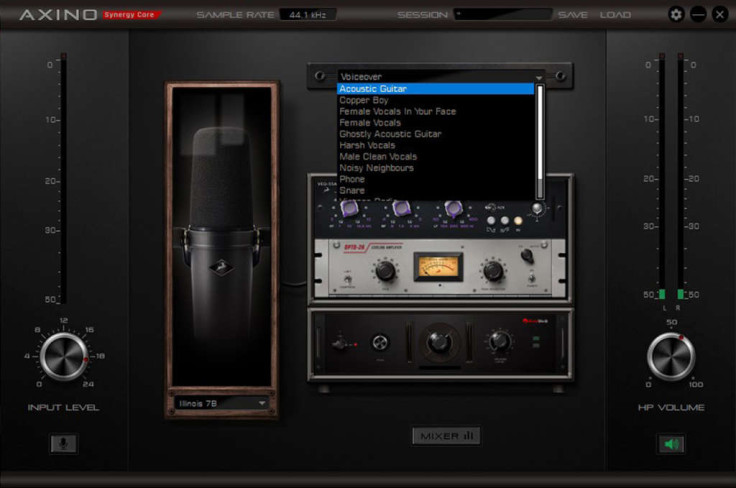Click SAVE to store the session
Viewport: 736px width, 488px height.
pos(573,15)
